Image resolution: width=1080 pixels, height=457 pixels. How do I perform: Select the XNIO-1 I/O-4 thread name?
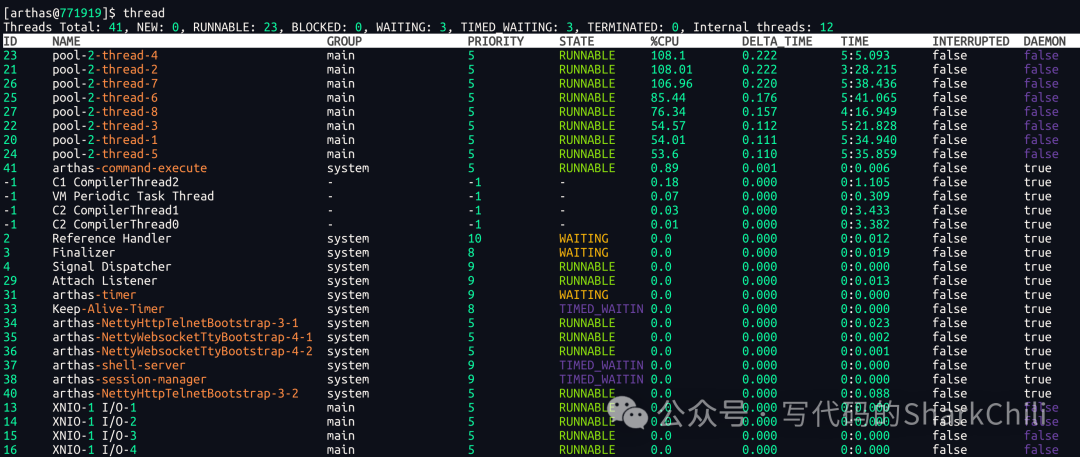(94, 449)
